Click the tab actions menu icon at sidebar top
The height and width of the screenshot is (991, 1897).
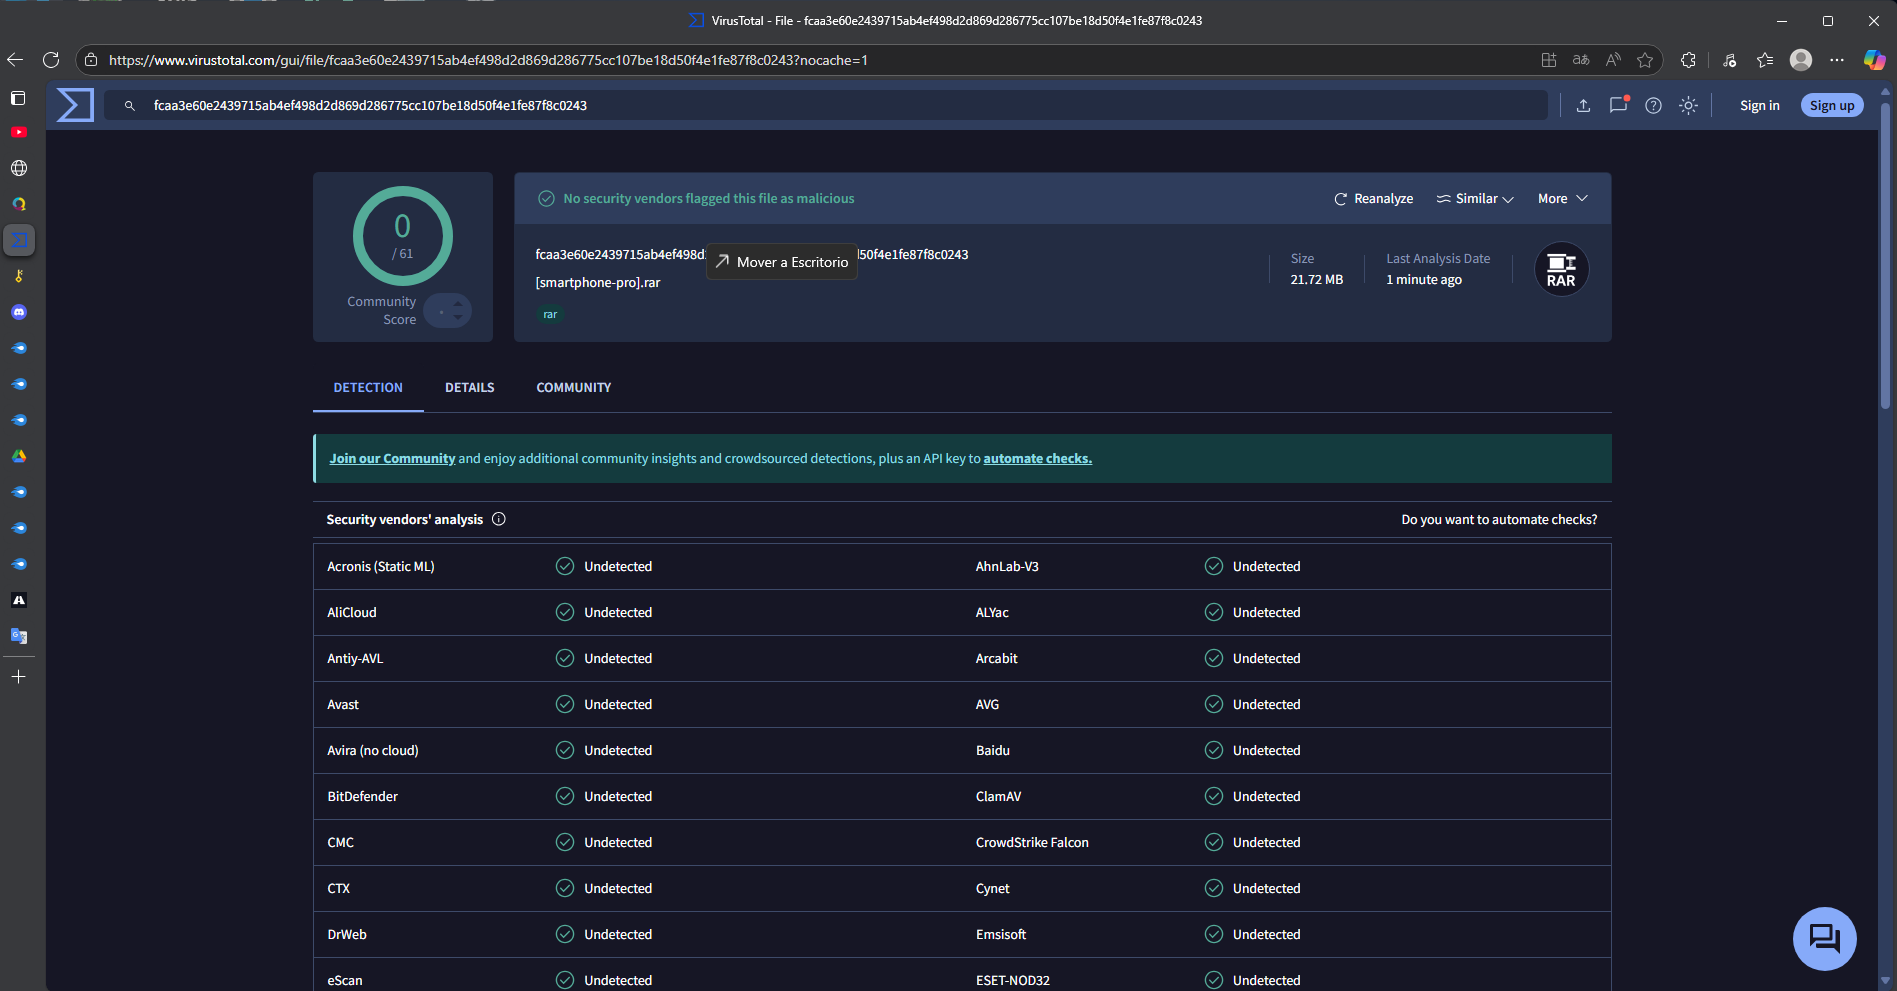(x=18, y=98)
